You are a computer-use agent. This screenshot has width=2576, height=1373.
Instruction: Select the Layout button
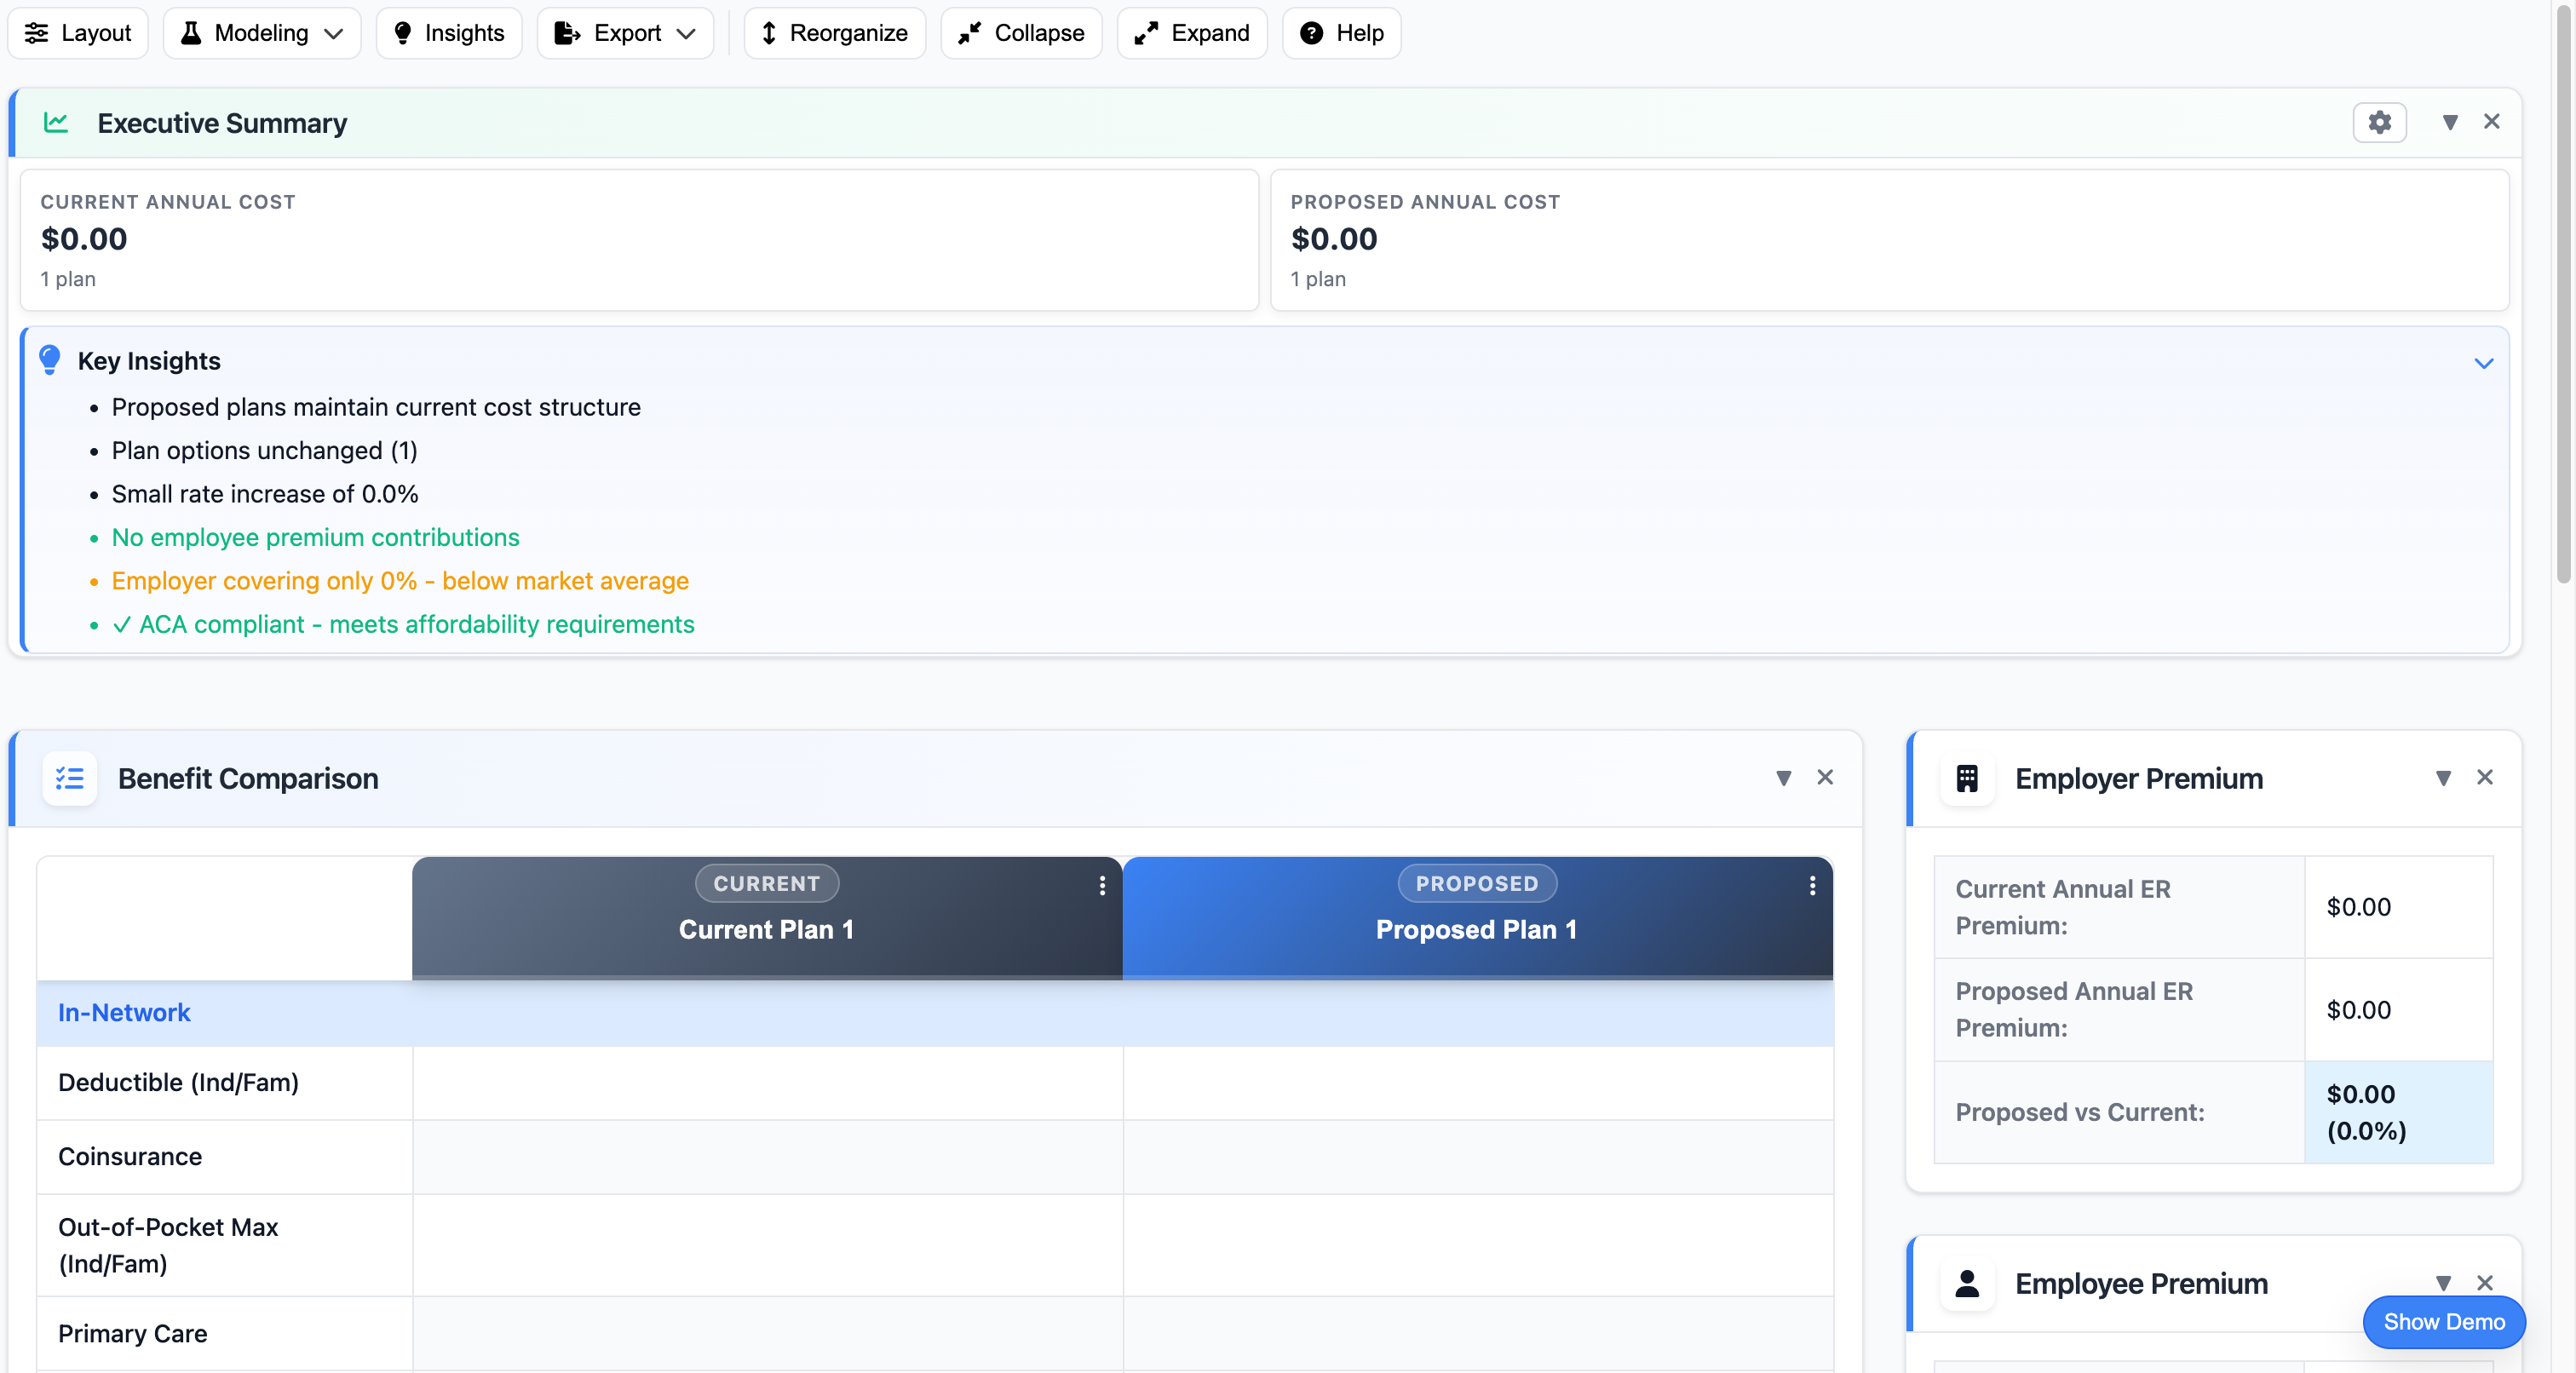[77, 33]
